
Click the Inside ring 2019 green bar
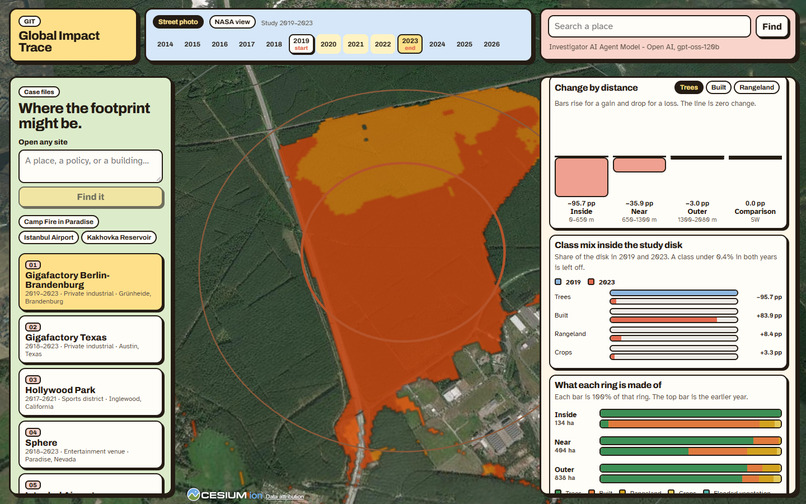click(690, 413)
